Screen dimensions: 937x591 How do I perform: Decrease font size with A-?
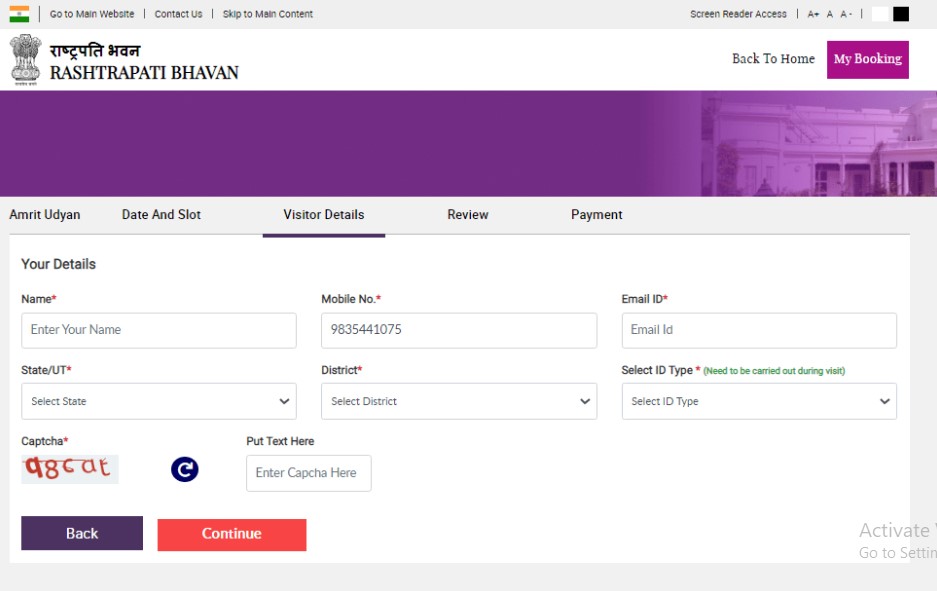tap(846, 14)
